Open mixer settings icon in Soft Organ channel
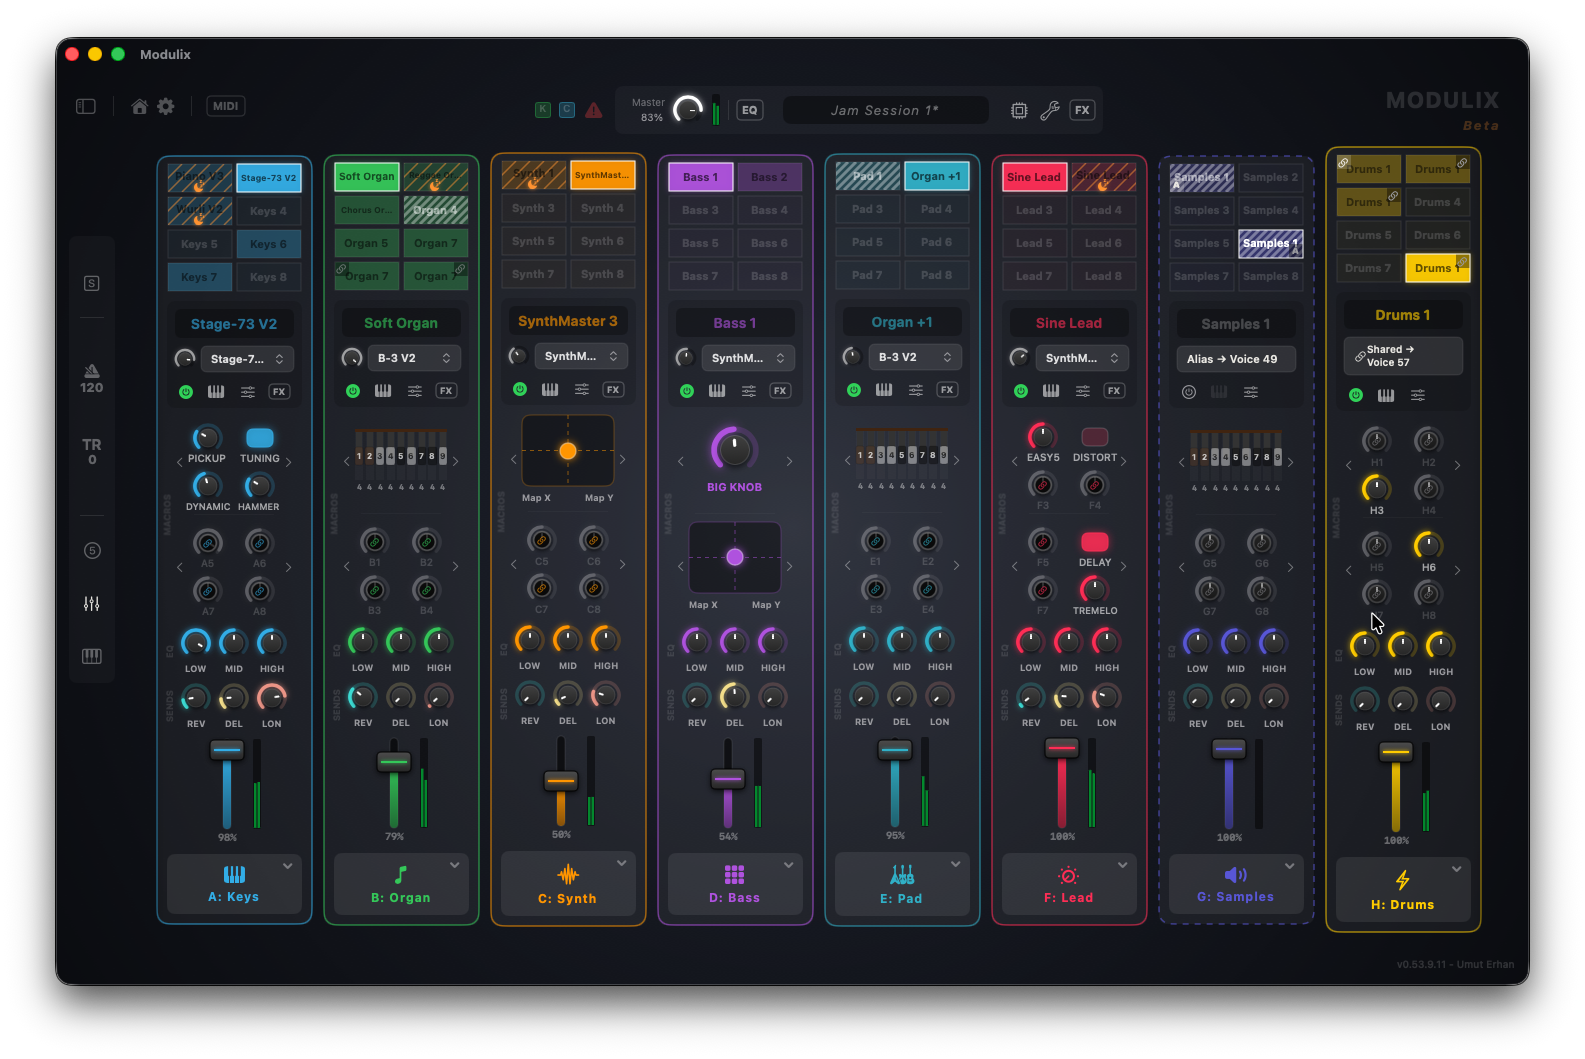The height and width of the screenshot is (1059, 1585). 415,391
